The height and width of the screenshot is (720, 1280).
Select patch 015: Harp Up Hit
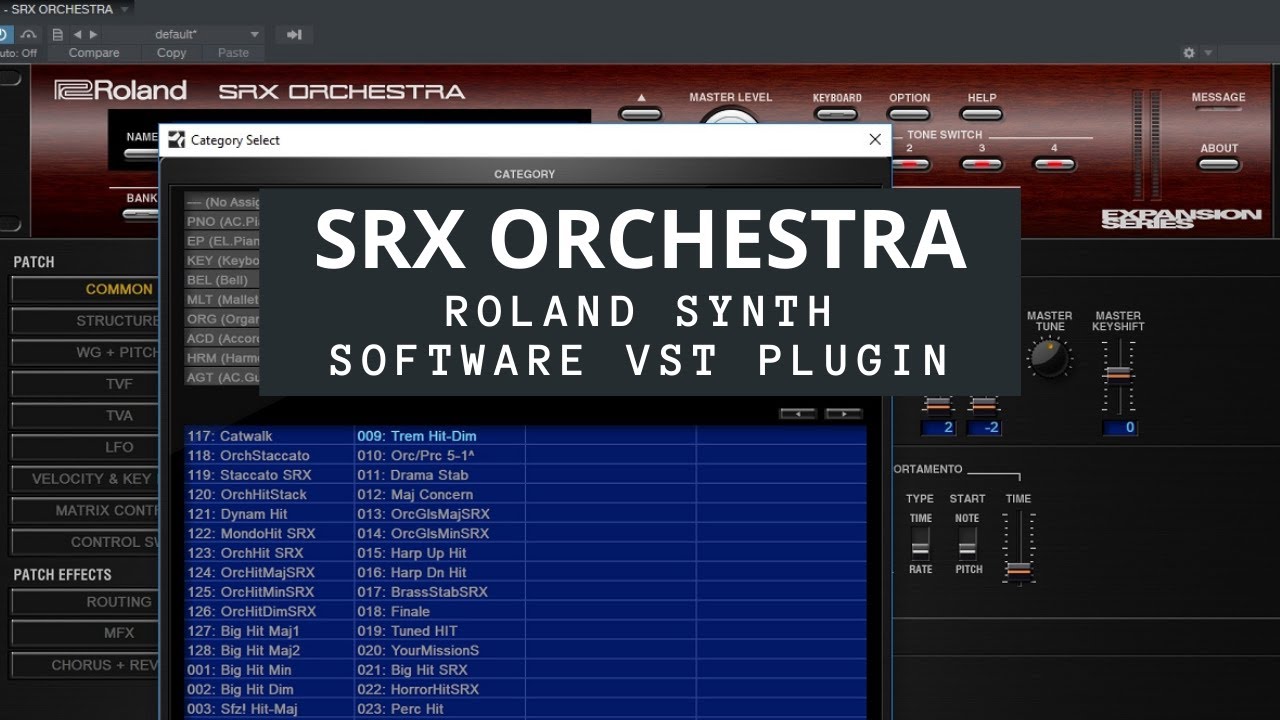[x=440, y=553]
